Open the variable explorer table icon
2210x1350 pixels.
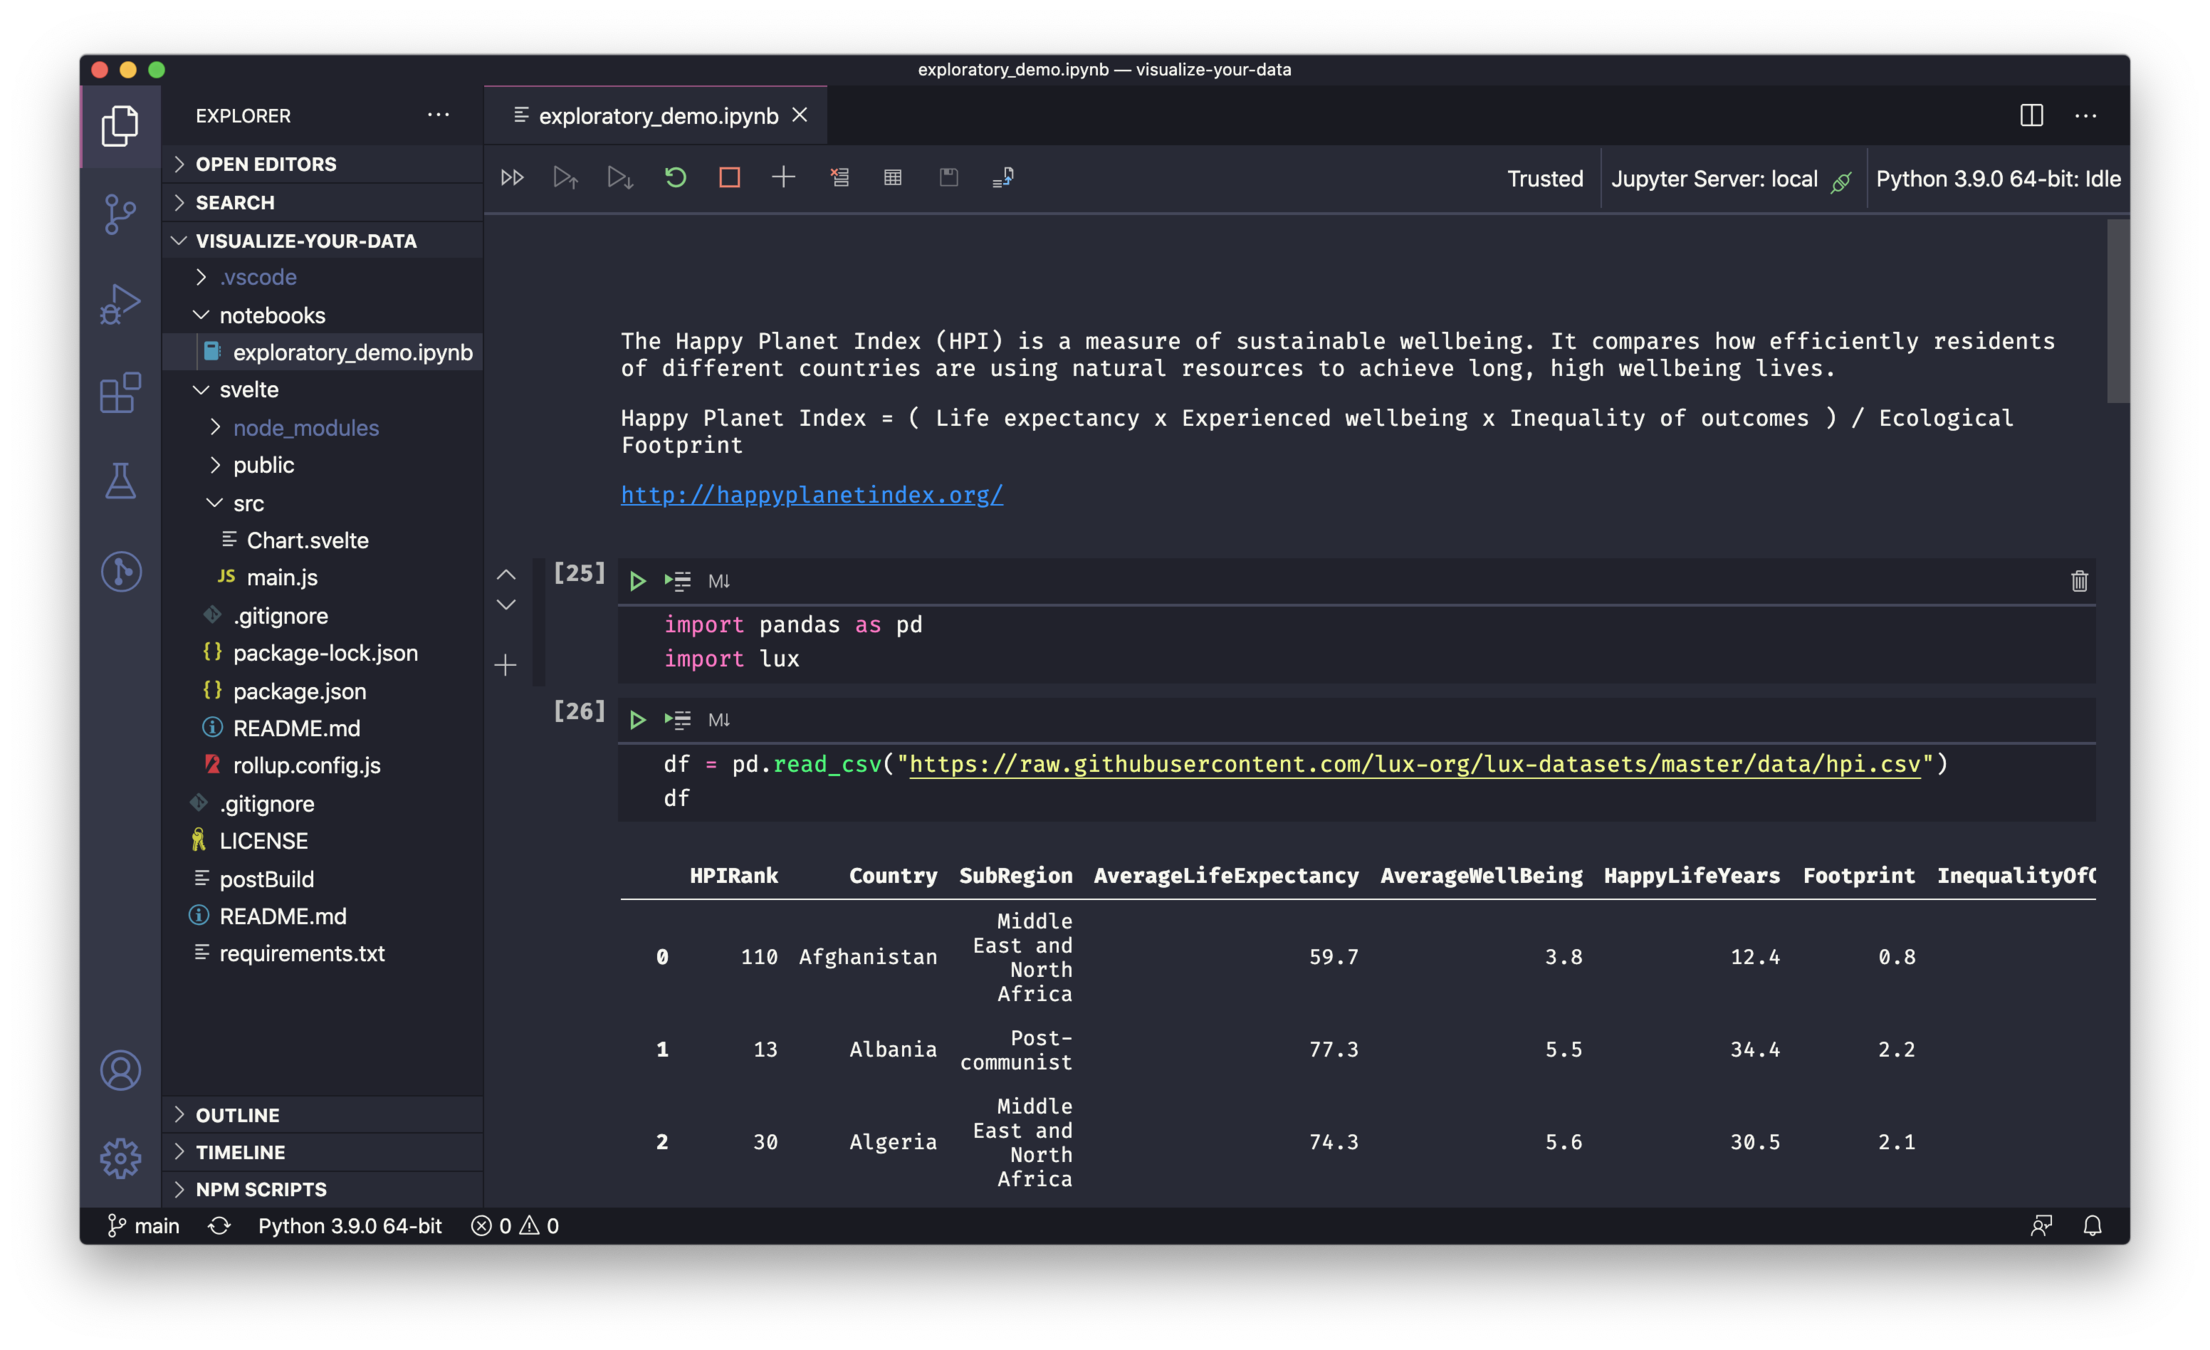(x=893, y=178)
